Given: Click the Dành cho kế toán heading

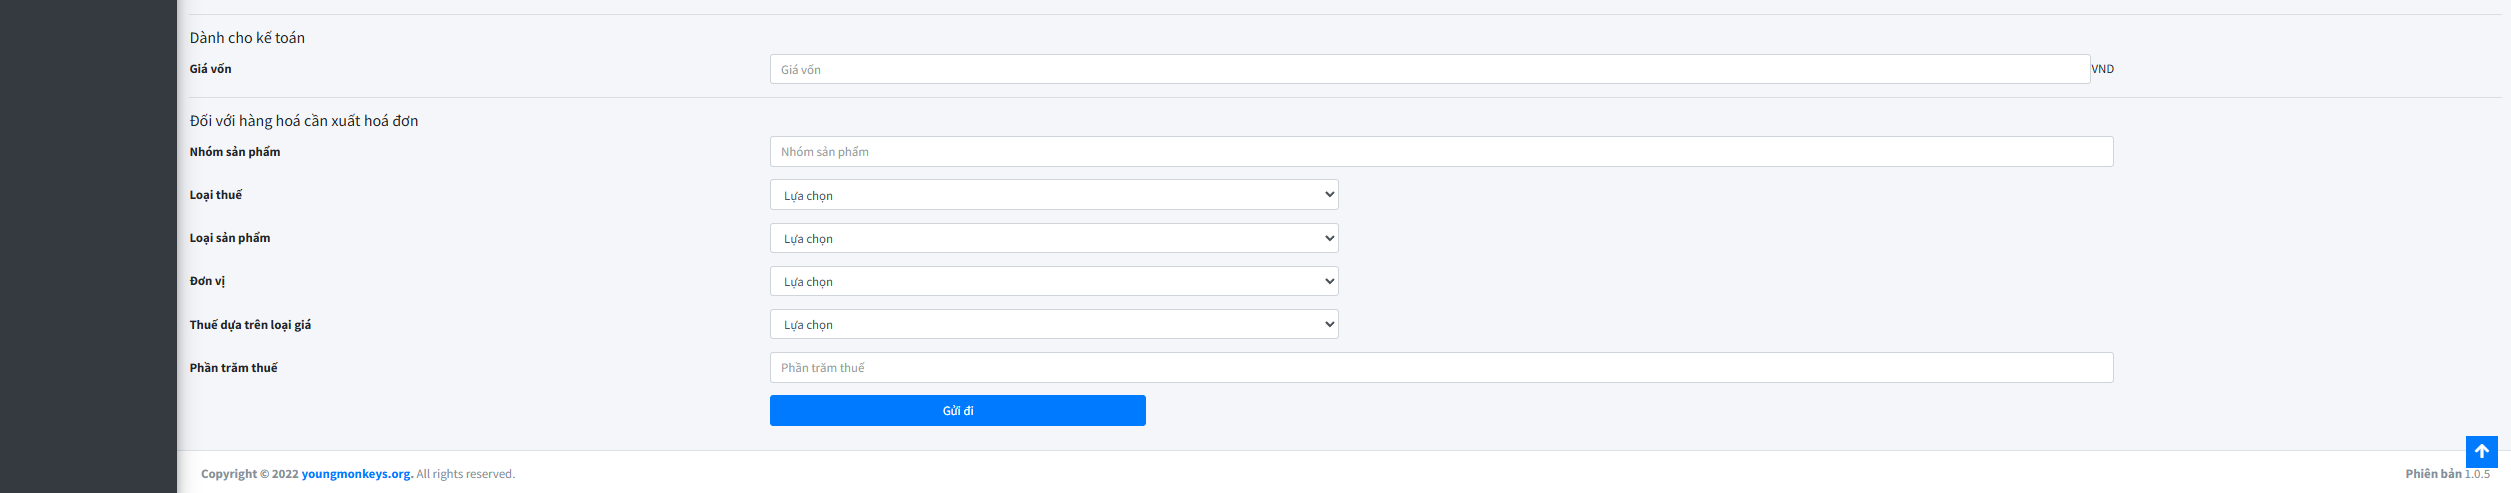Looking at the screenshot, I should click(247, 38).
